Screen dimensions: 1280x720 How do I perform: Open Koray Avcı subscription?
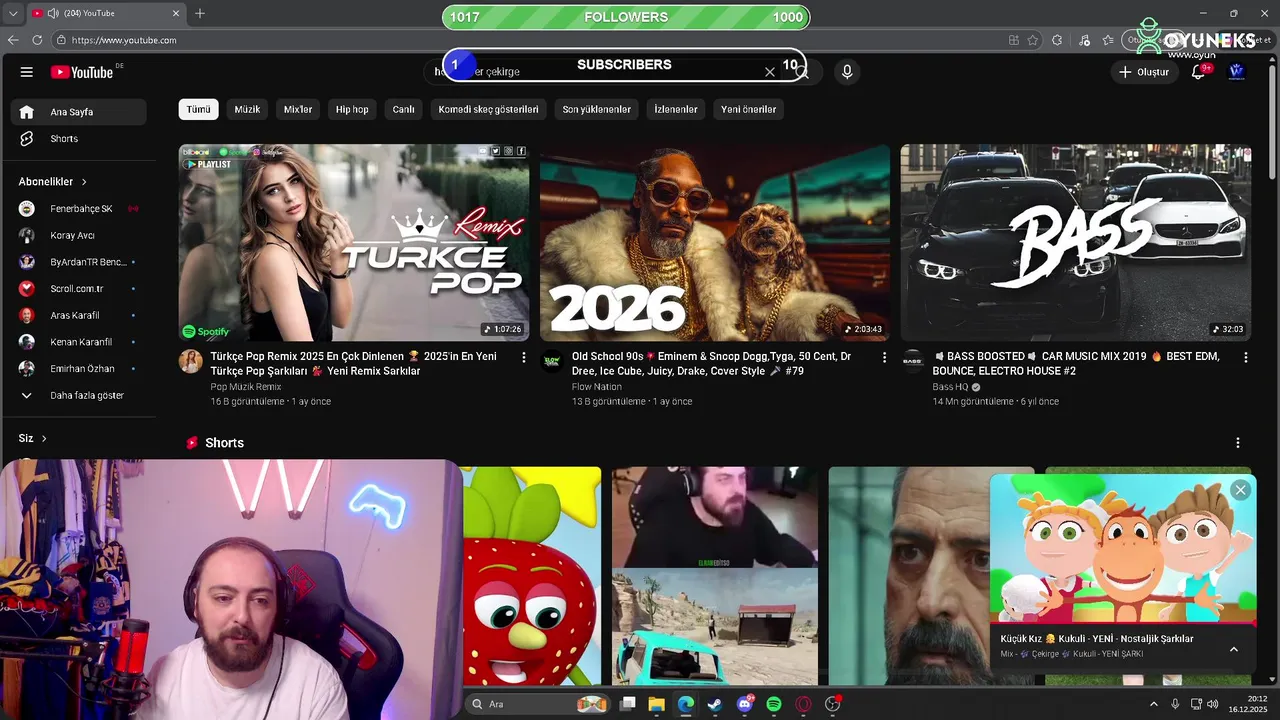(80, 235)
